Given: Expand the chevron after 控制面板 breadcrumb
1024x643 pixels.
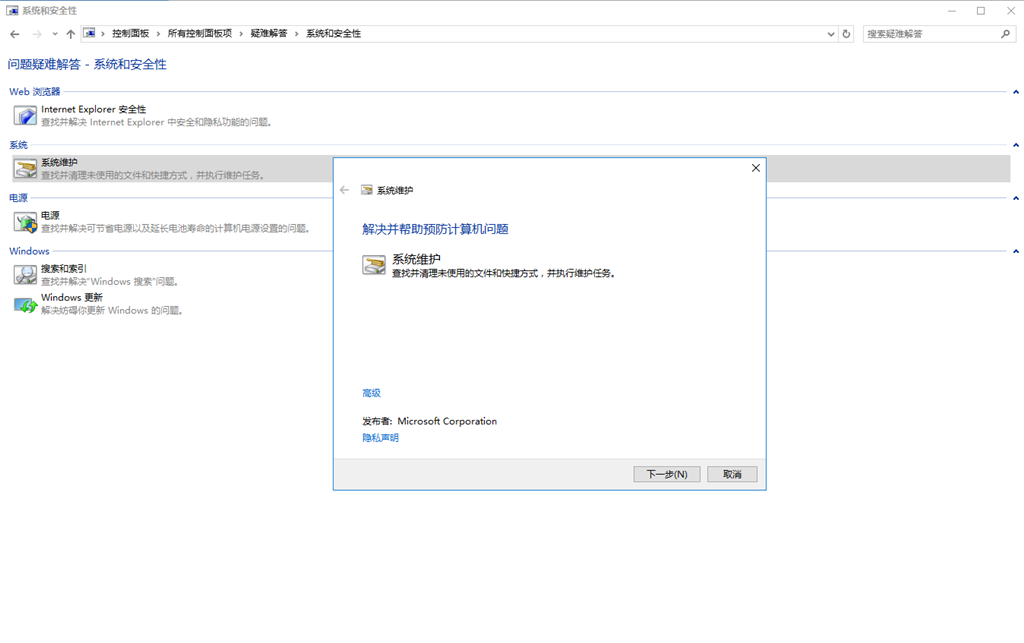Looking at the screenshot, I should (x=158, y=34).
